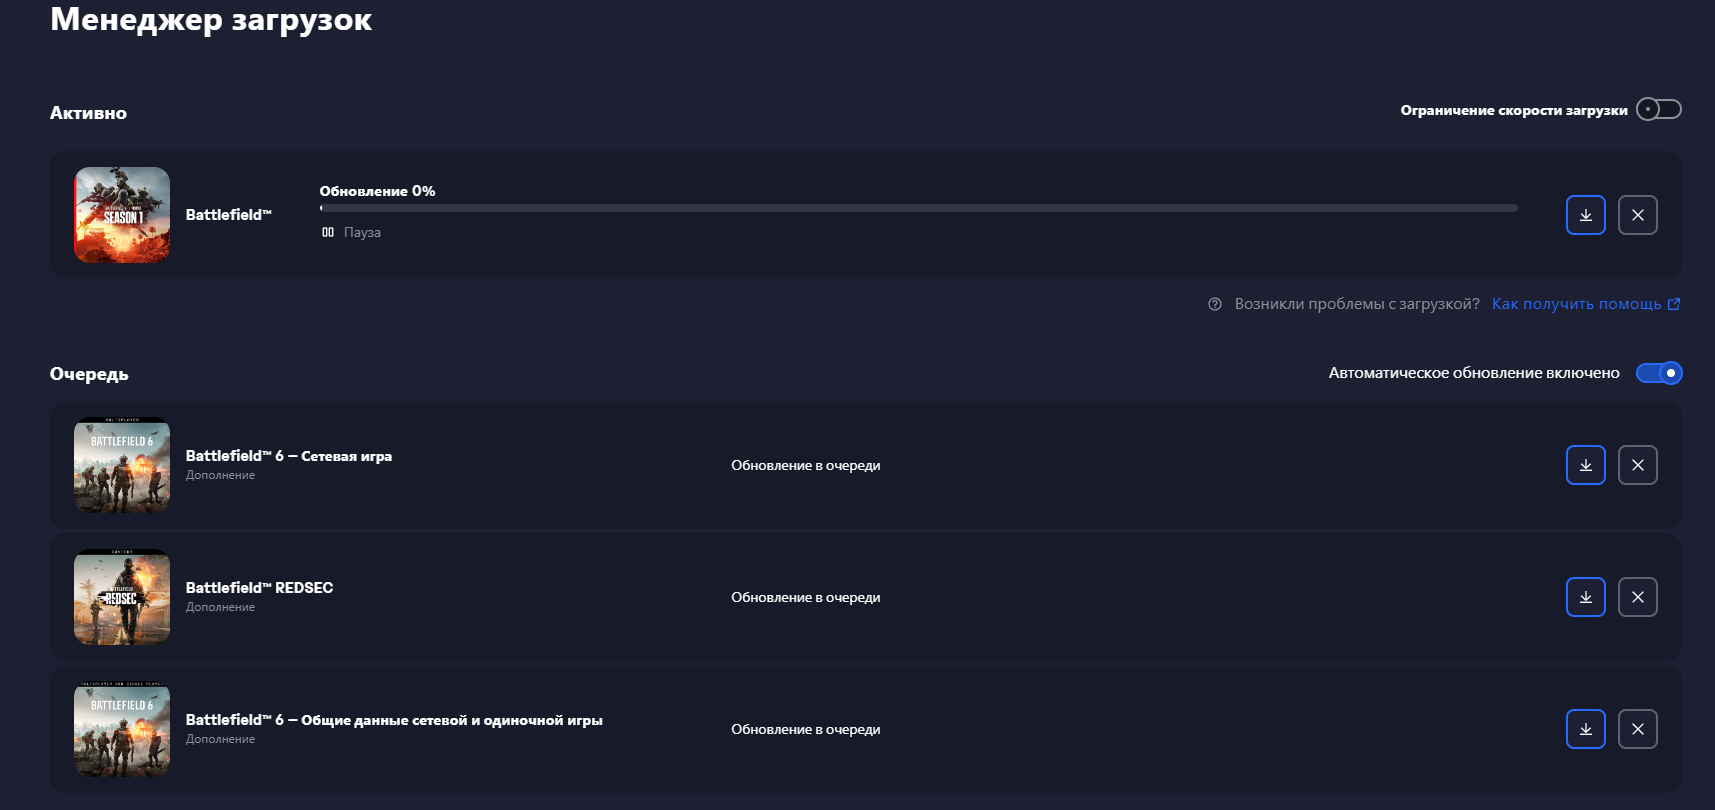Image resolution: width=1715 pixels, height=810 pixels.
Task: Remove Battlefield™ REDSEC from queue
Action: tap(1637, 597)
